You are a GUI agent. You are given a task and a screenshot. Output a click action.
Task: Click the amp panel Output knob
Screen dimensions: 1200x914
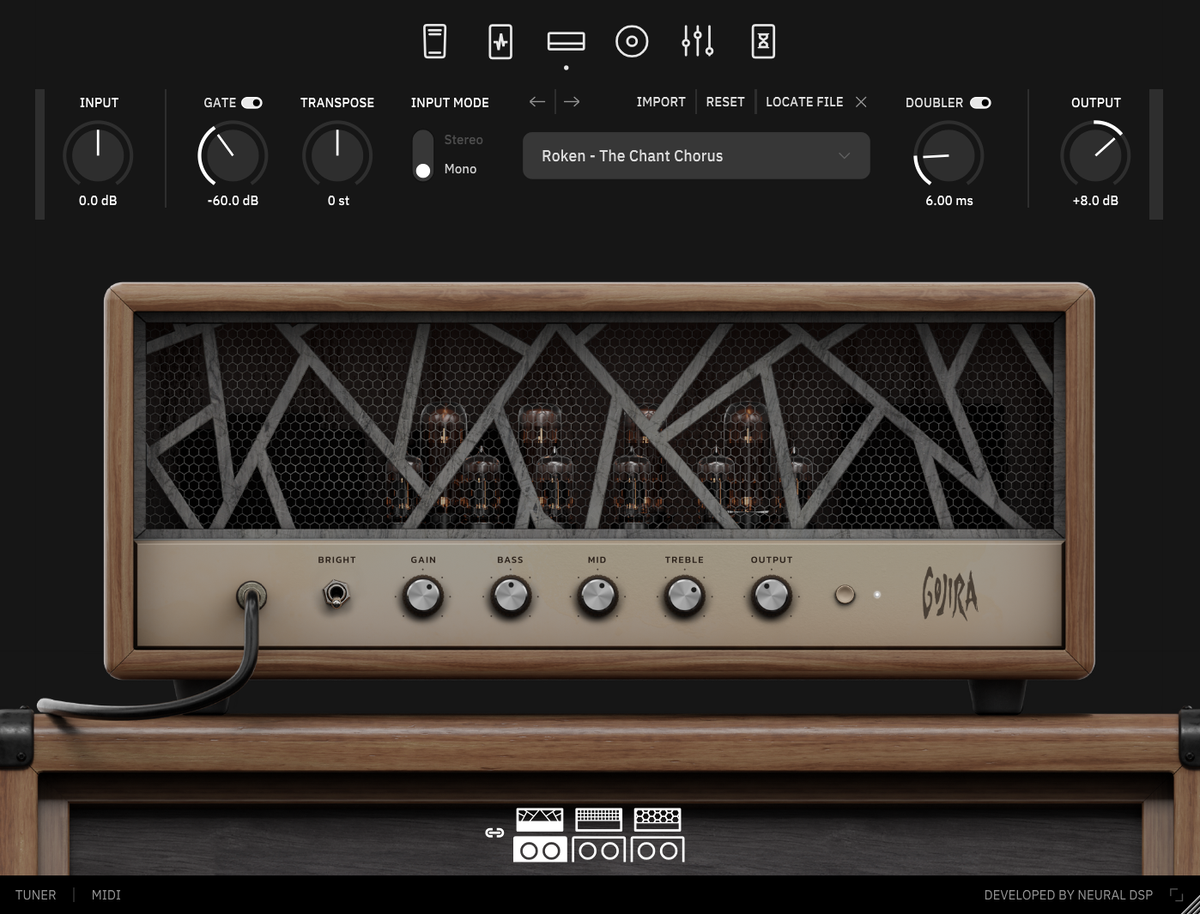tap(771, 597)
